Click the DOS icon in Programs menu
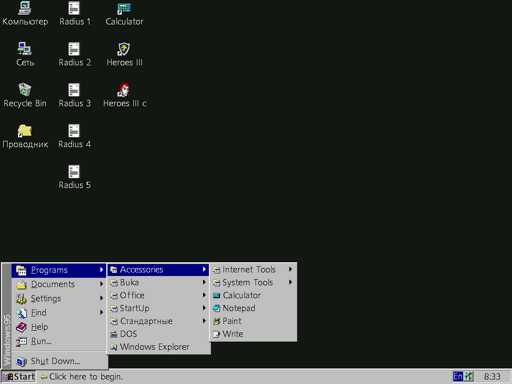 click(114, 334)
